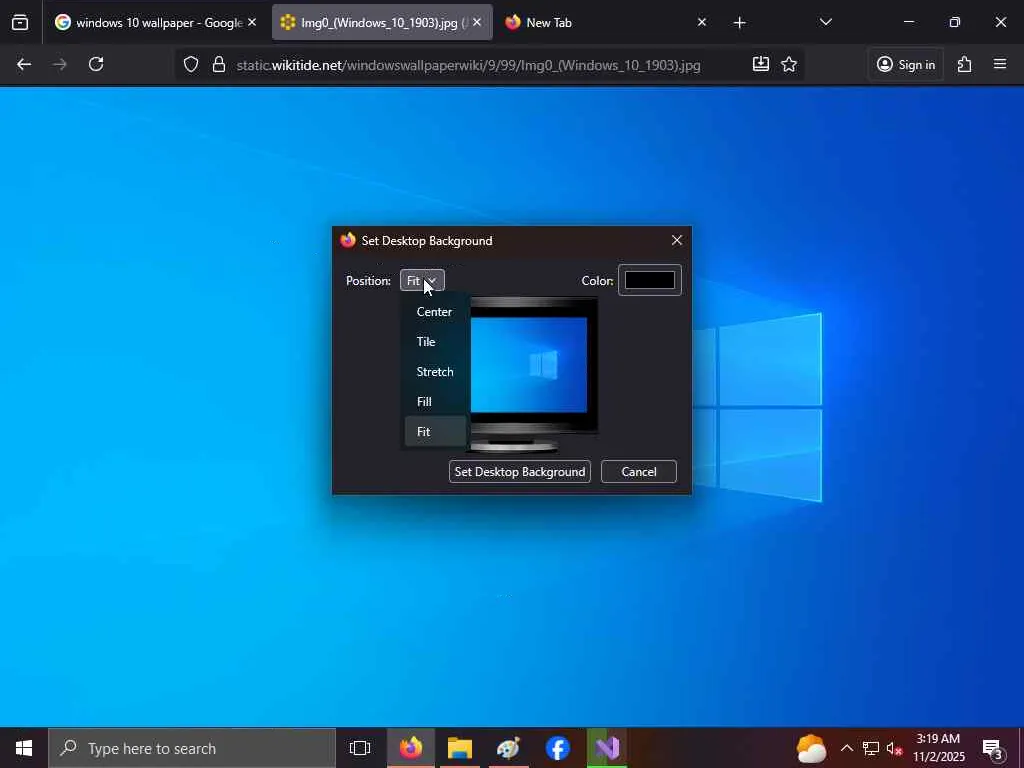Screen dimensions: 1024x768
Task: Show hidden system tray icons
Action: 846,748
